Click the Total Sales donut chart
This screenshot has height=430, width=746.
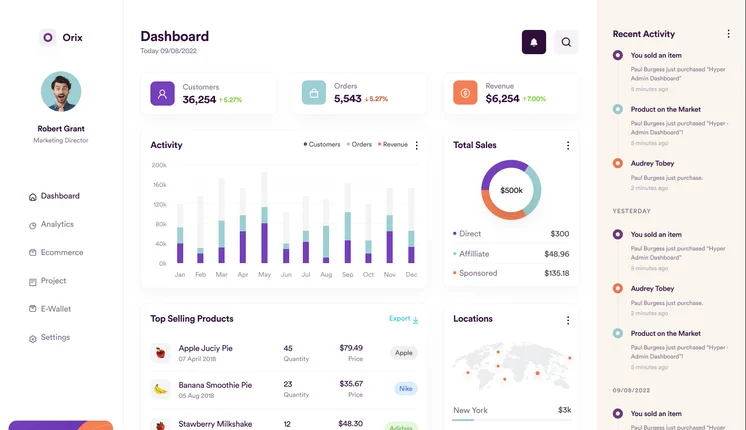[511, 190]
